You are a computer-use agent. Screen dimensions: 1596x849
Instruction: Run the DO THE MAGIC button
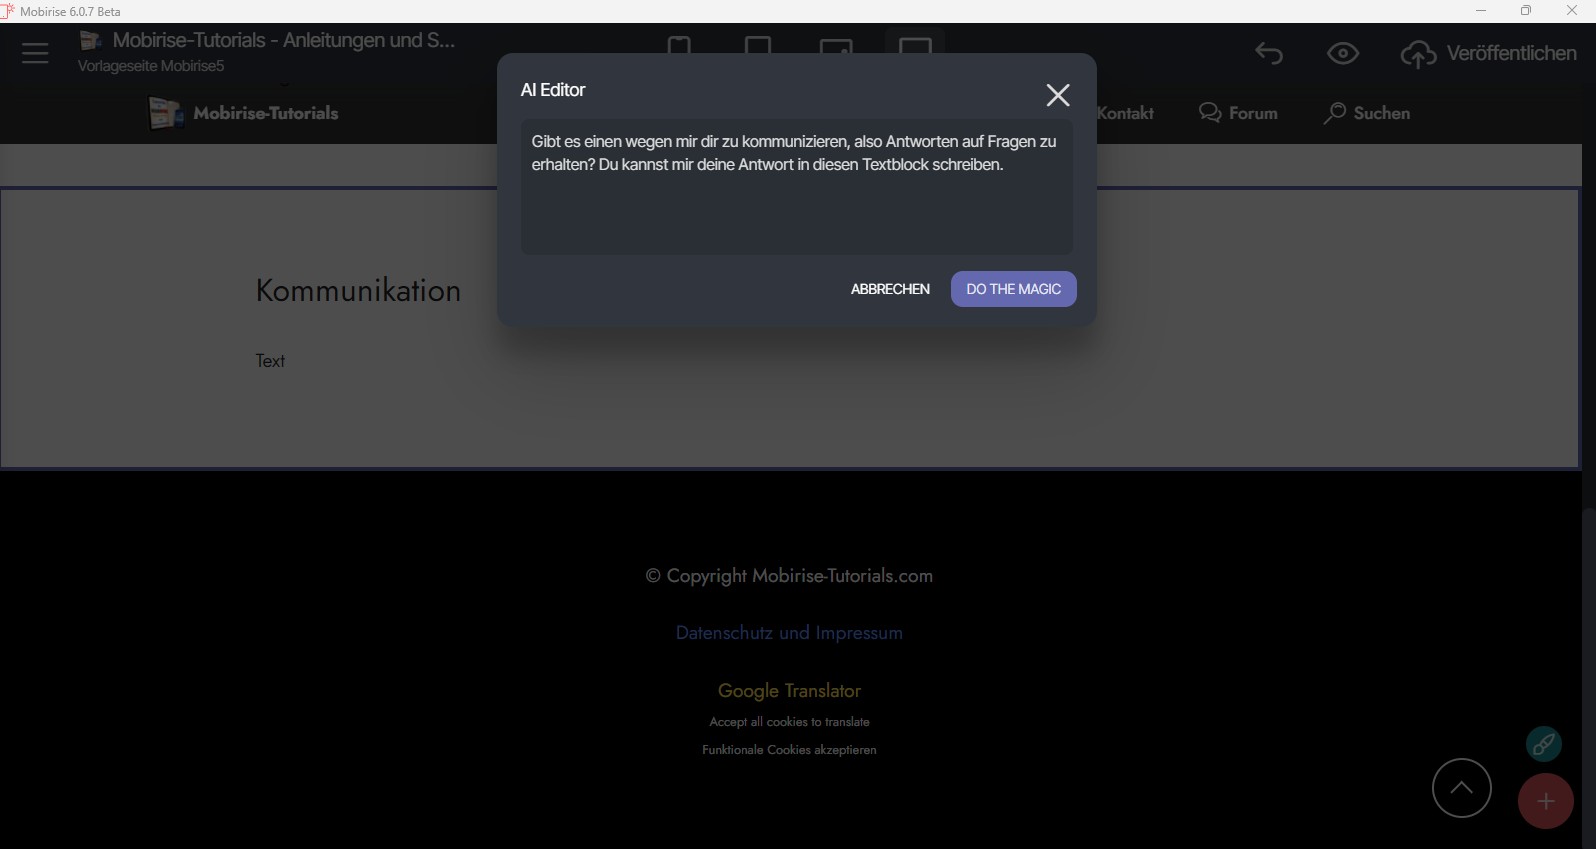coord(1013,289)
